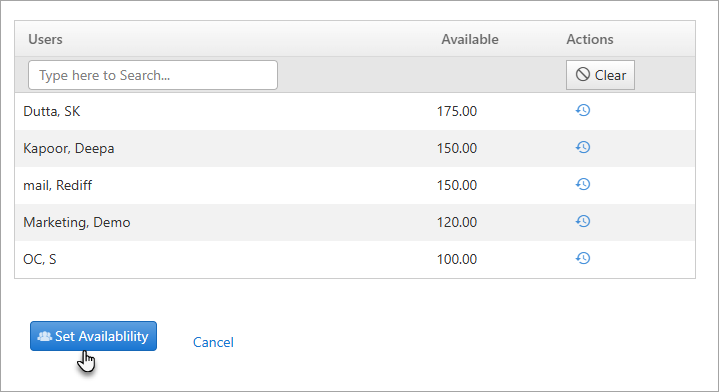
Task: Open availability history for OC, S
Action: pyautogui.click(x=583, y=259)
